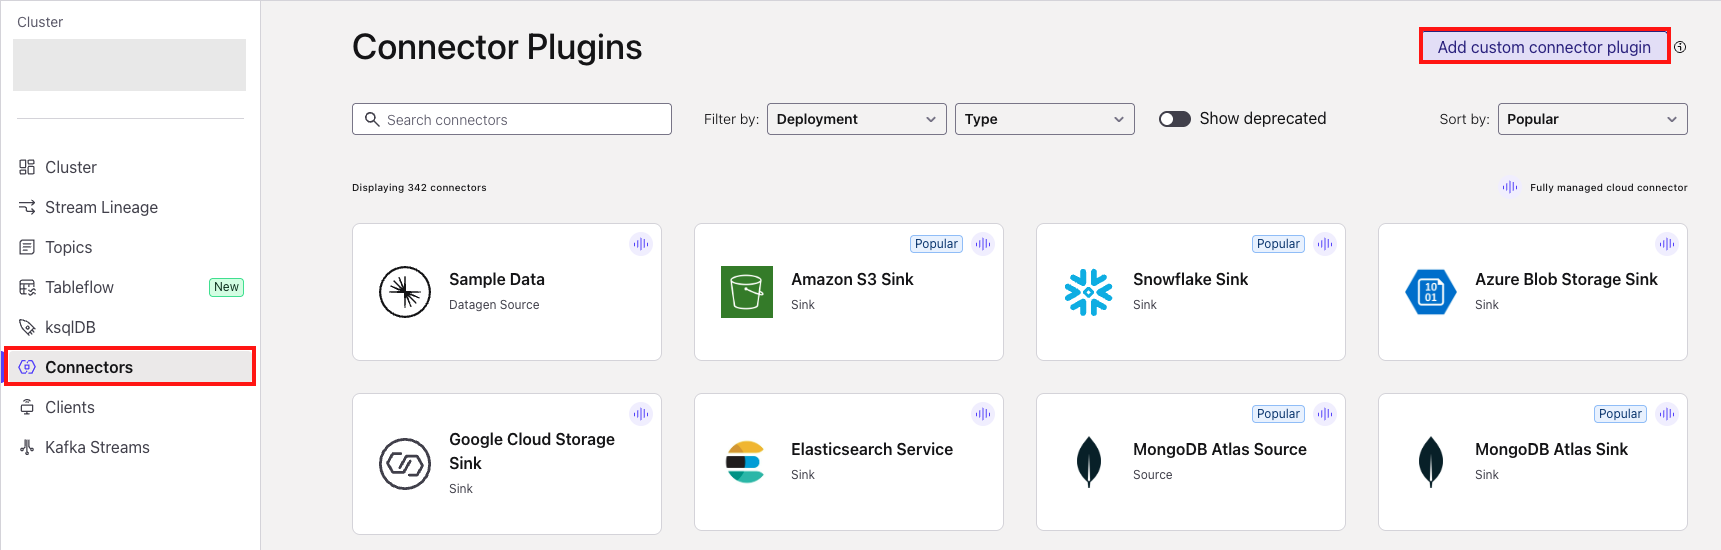Open the Type filter dropdown
This screenshot has width=1721, height=550.
pos(1045,119)
